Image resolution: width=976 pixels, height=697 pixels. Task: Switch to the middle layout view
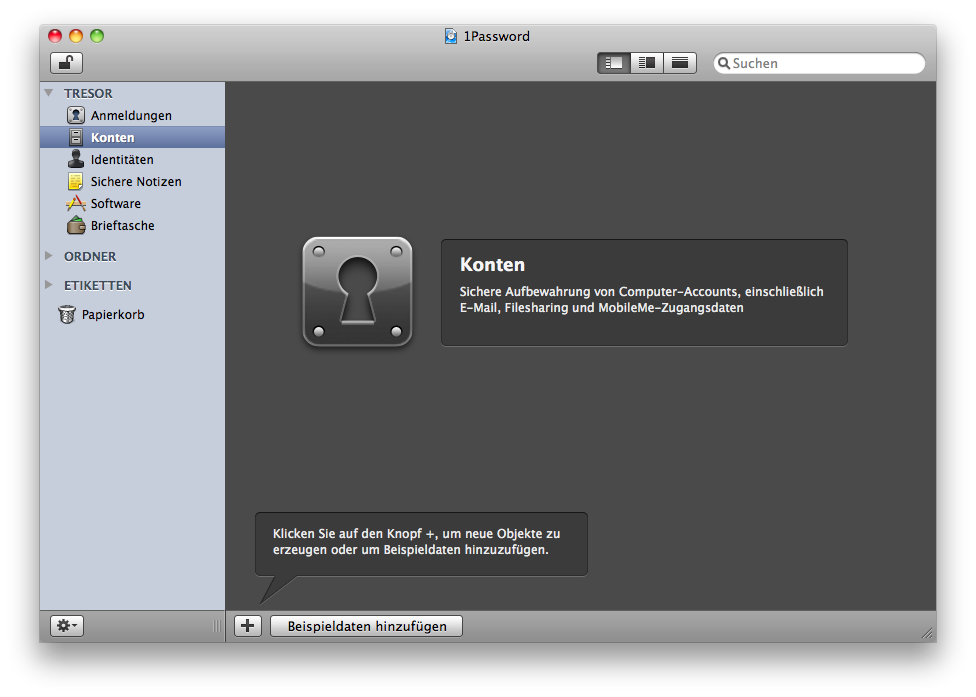point(646,63)
